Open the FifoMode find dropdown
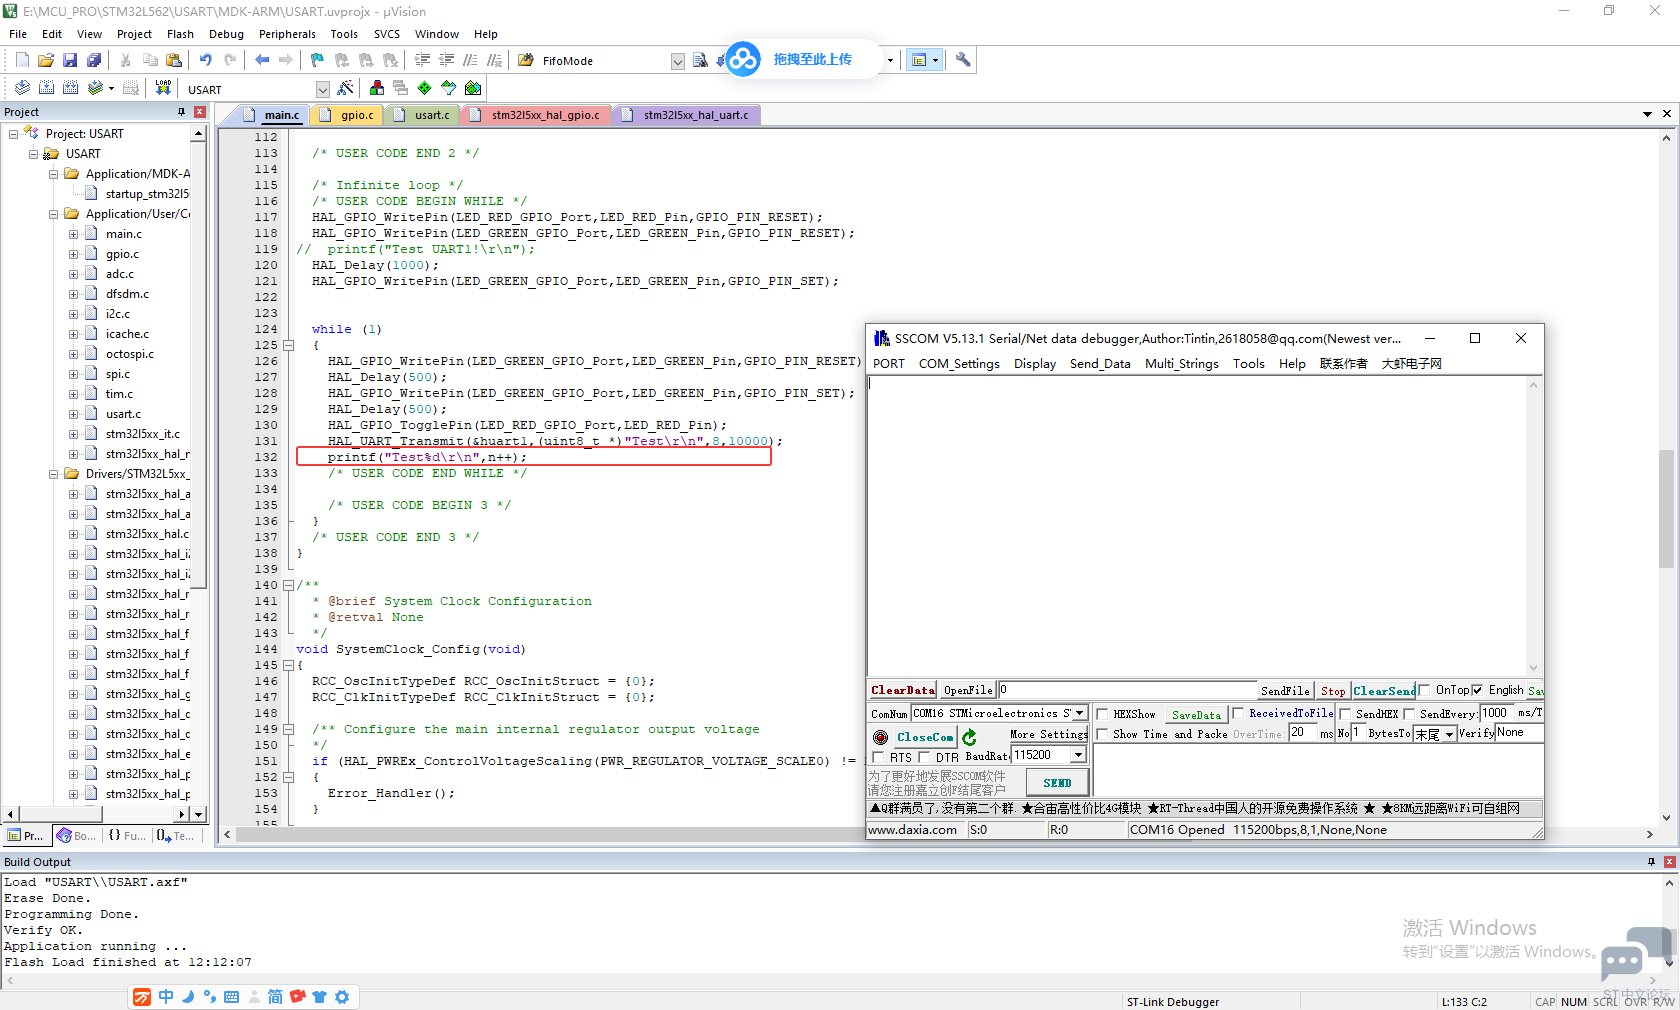The width and height of the screenshot is (1680, 1010). pyautogui.click(x=677, y=61)
